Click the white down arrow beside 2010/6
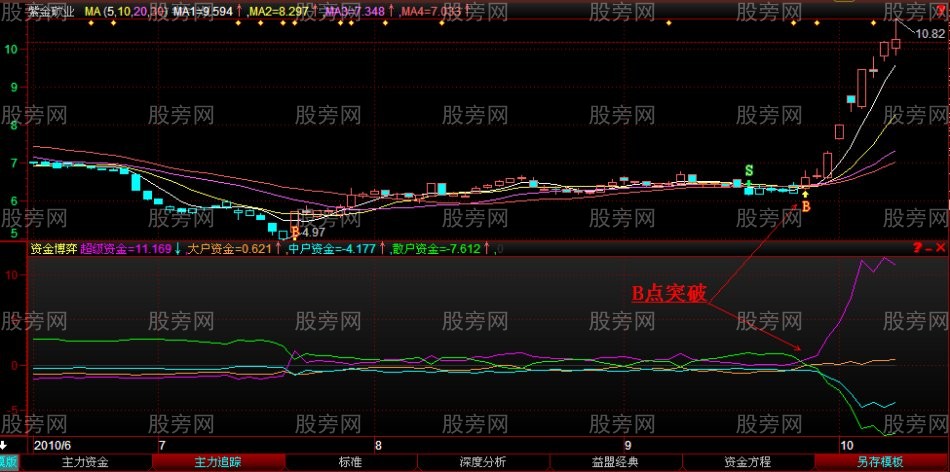The image size is (950, 472). pyautogui.click(x=4, y=445)
